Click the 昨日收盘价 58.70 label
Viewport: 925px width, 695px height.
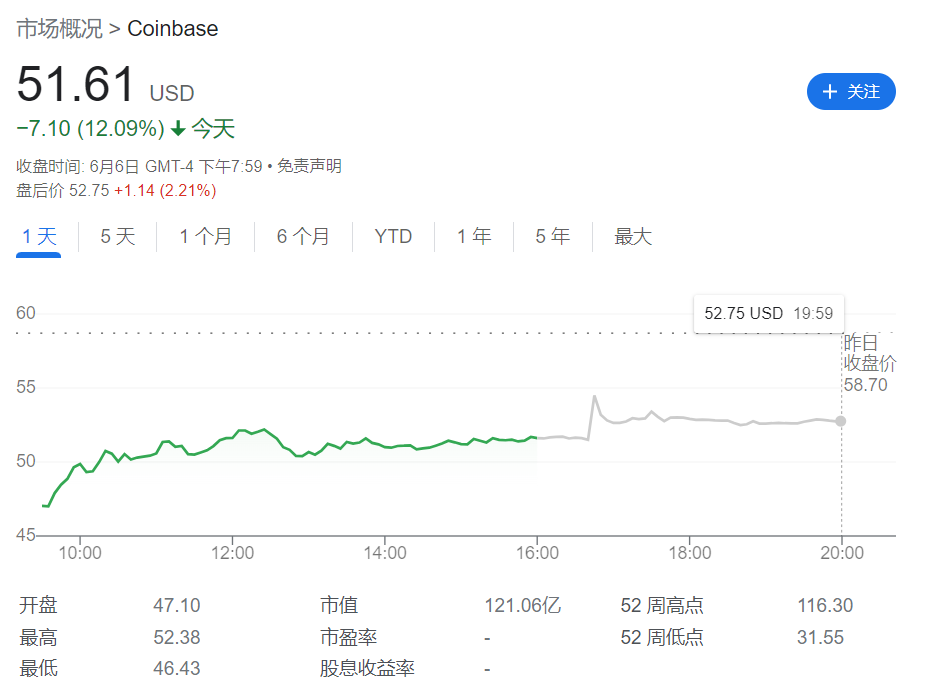pyautogui.click(x=864, y=363)
